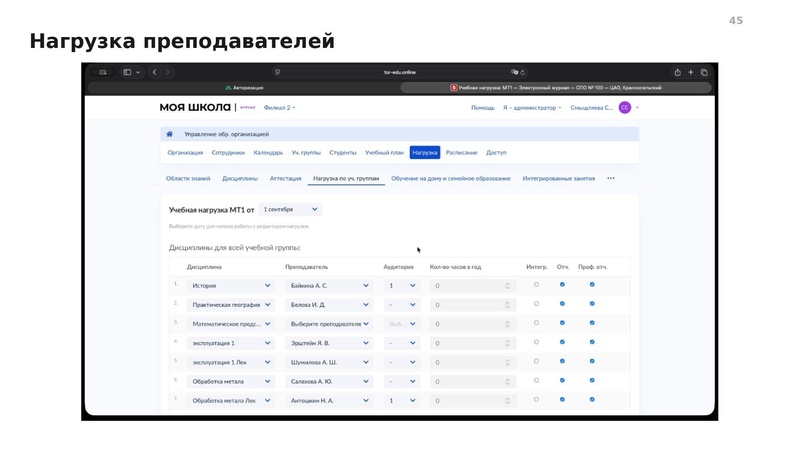Click Safari forward navigation arrow
Screen dimensions: 800x450
(x=167, y=72)
